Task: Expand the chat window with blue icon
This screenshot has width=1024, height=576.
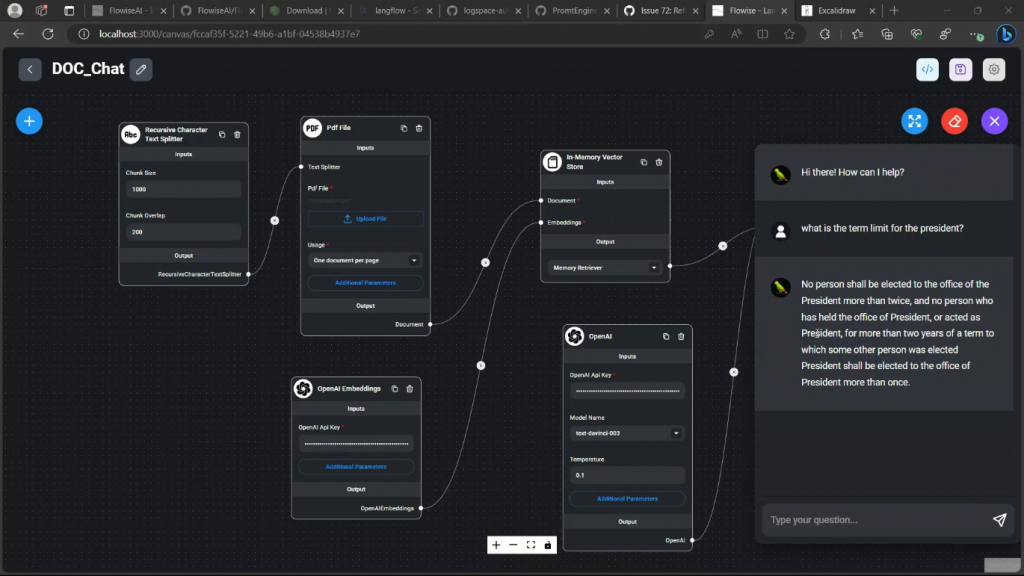Action: pos(914,121)
